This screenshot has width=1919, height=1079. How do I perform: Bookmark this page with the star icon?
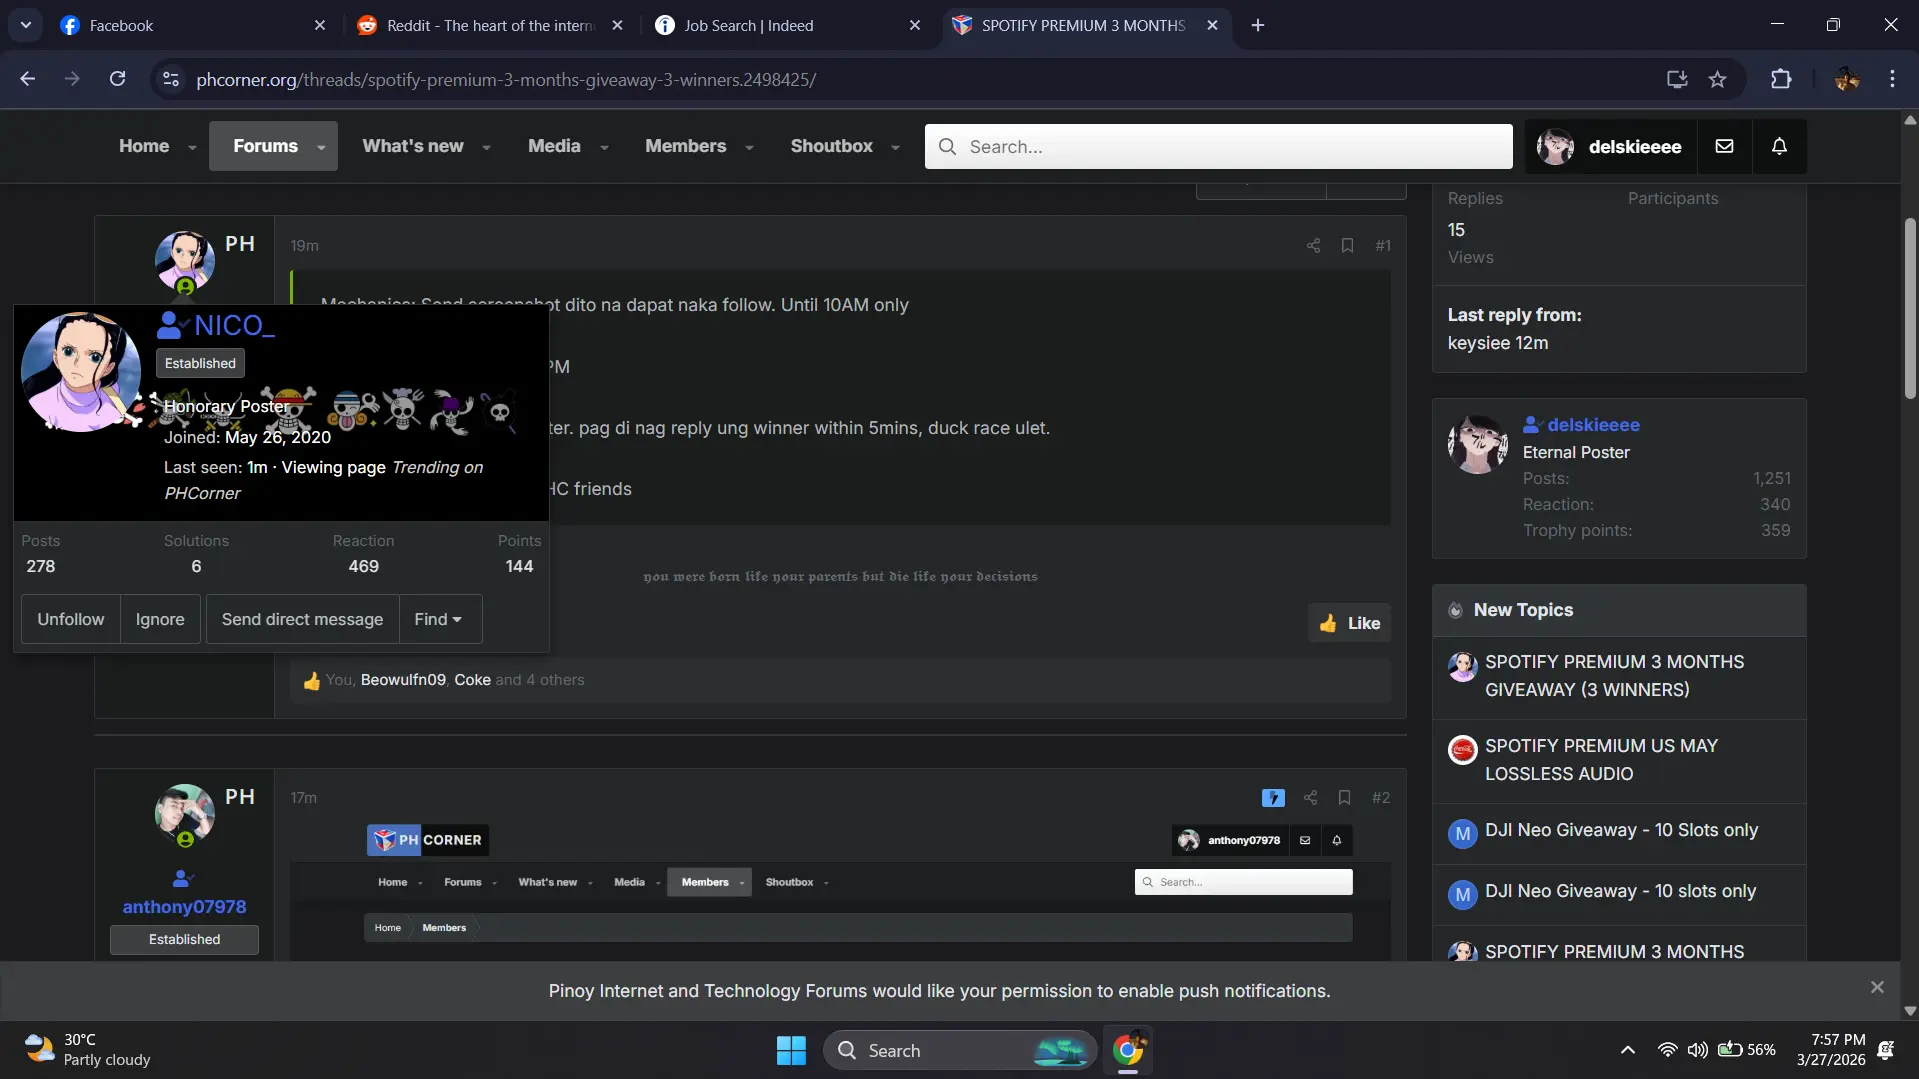(x=1717, y=80)
